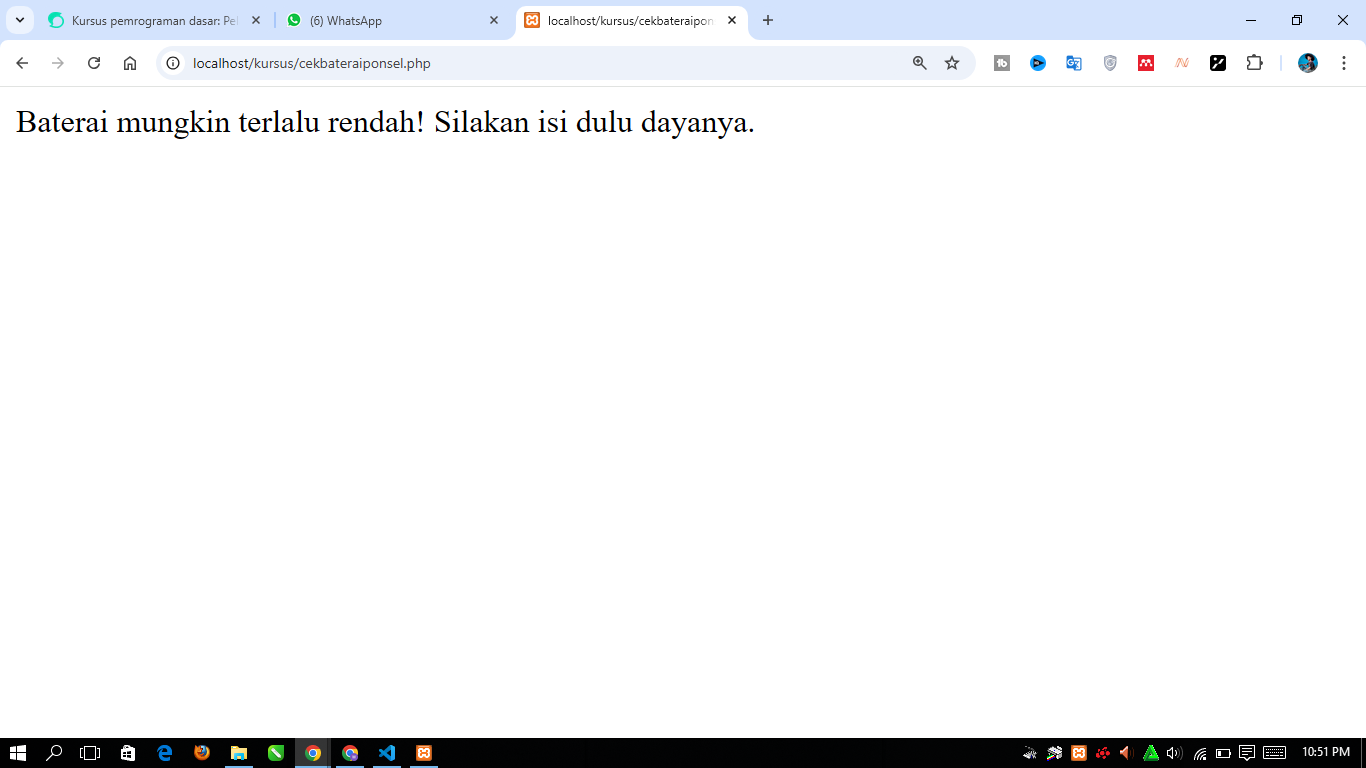Check the battery status icon
1366x768 pixels.
point(1223,753)
